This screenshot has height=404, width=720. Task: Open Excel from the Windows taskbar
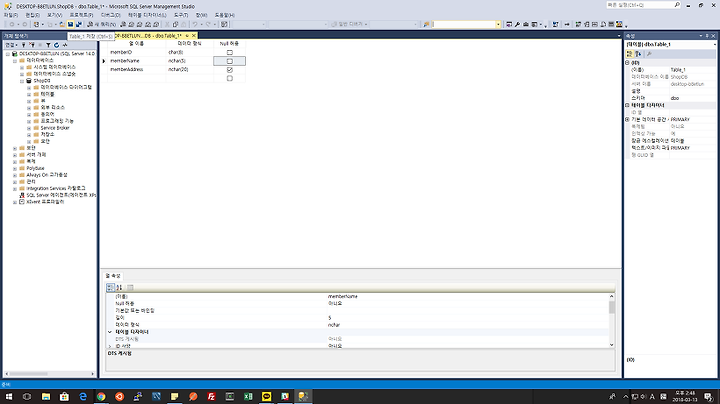(248, 396)
